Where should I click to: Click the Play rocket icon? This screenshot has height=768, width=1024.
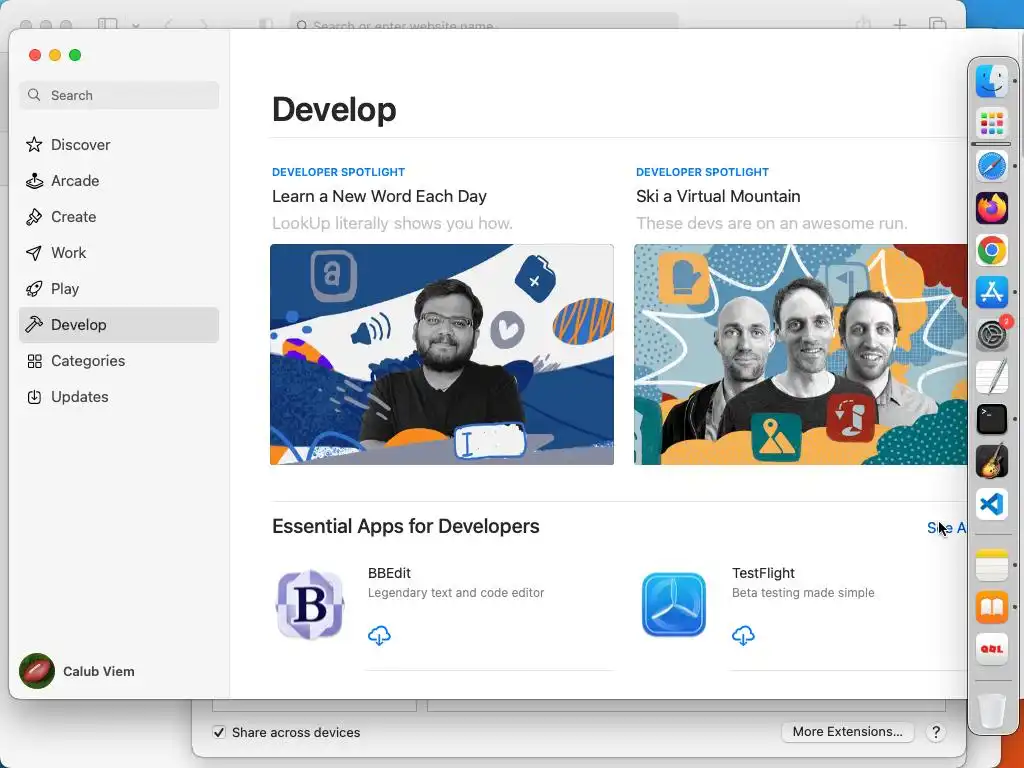tap(34, 288)
